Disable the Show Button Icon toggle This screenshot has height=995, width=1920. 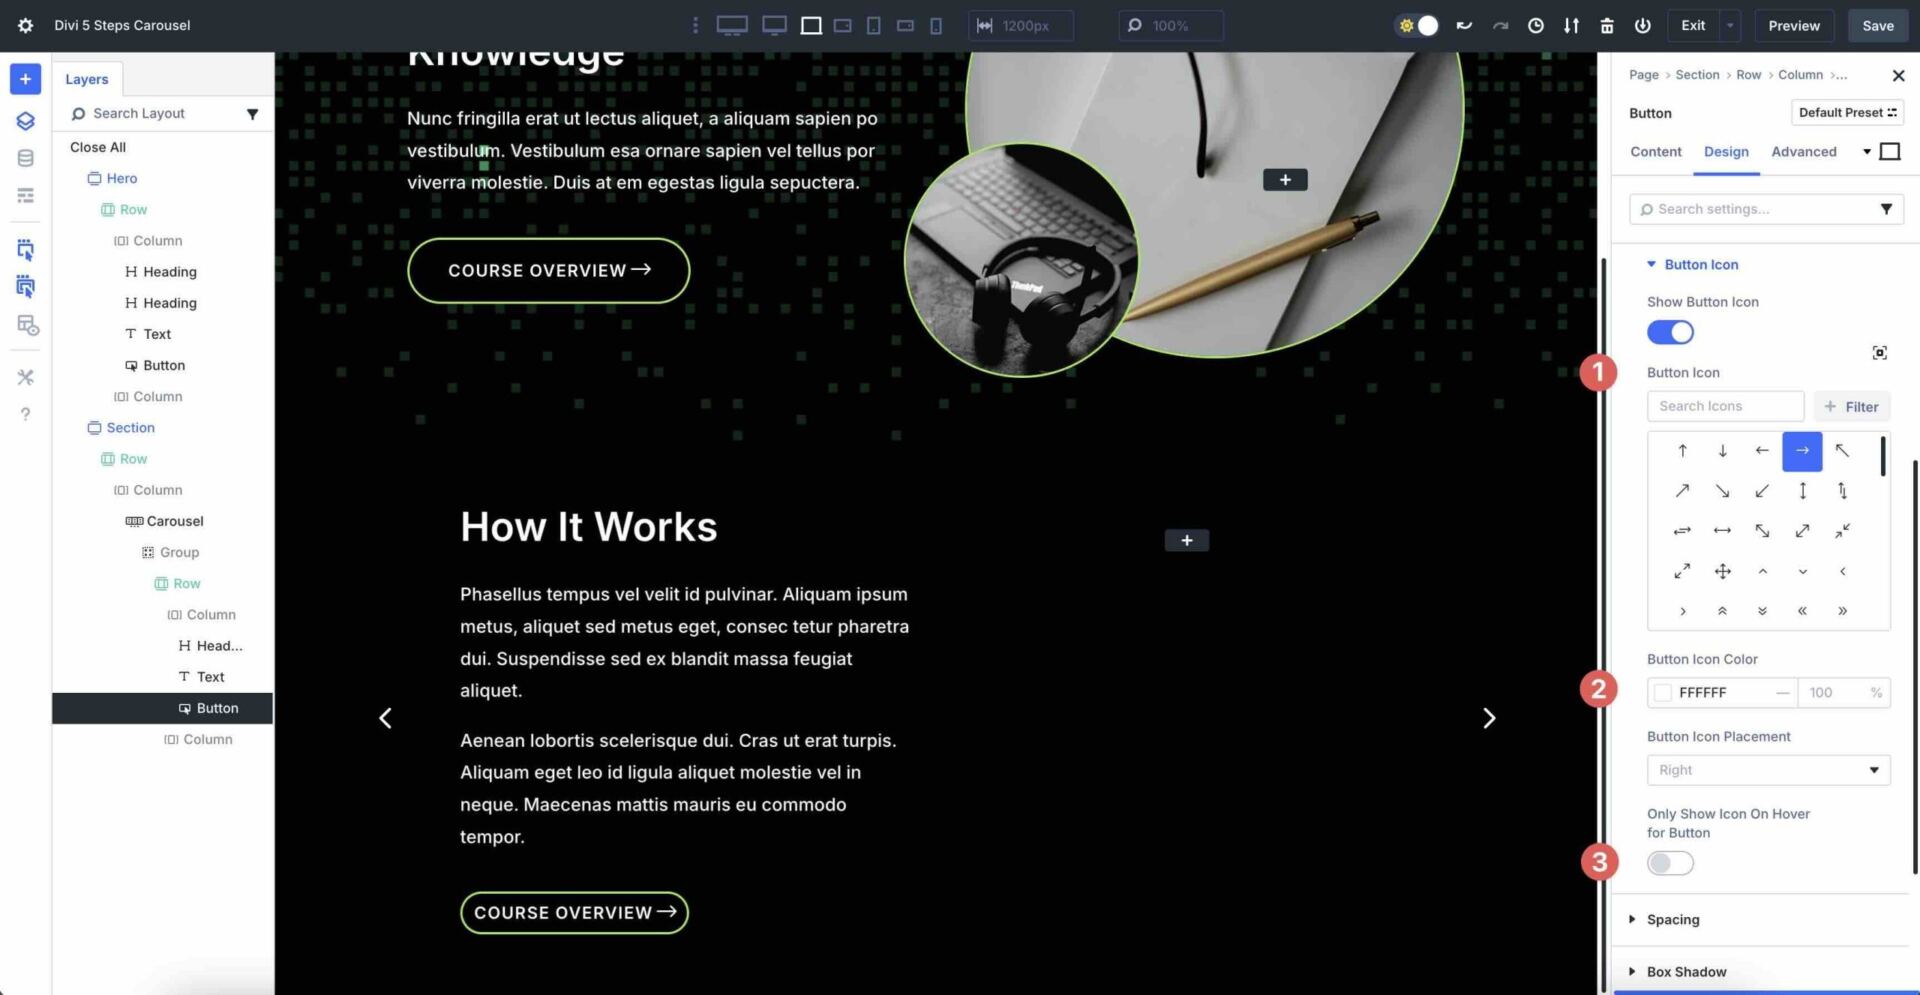tap(1670, 332)
